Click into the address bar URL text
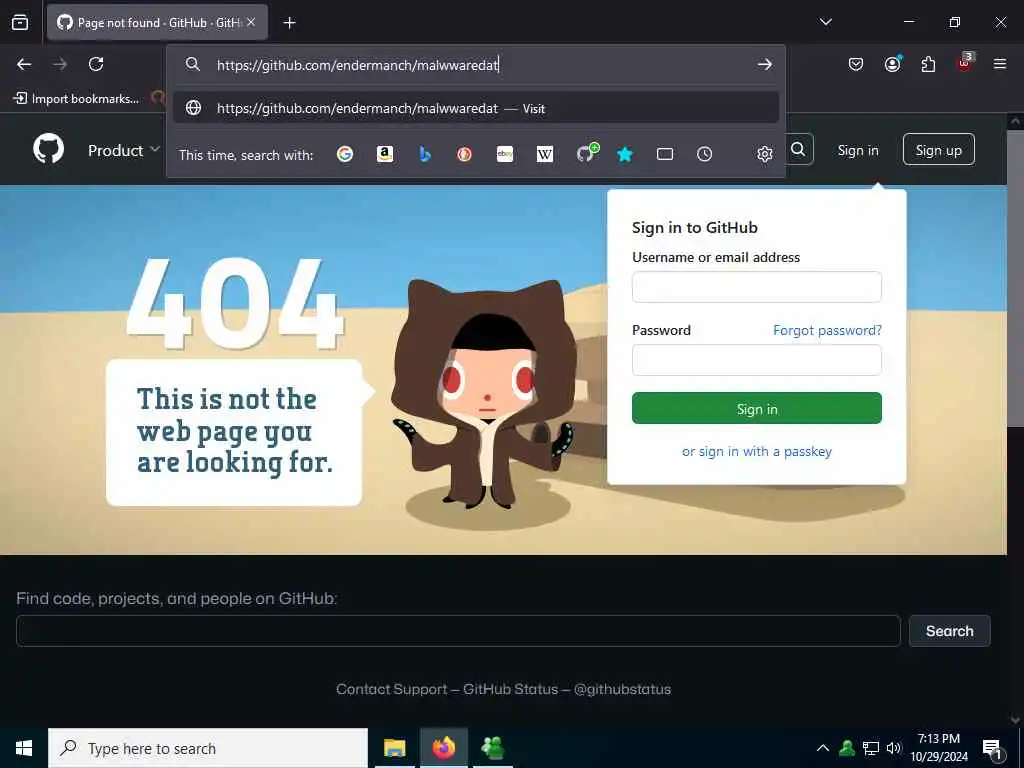1024x768 pixels. [x=358, y=65]
